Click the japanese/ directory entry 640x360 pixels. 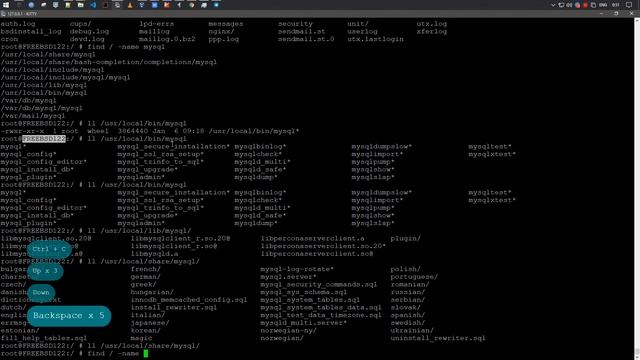tap(150, 323)
